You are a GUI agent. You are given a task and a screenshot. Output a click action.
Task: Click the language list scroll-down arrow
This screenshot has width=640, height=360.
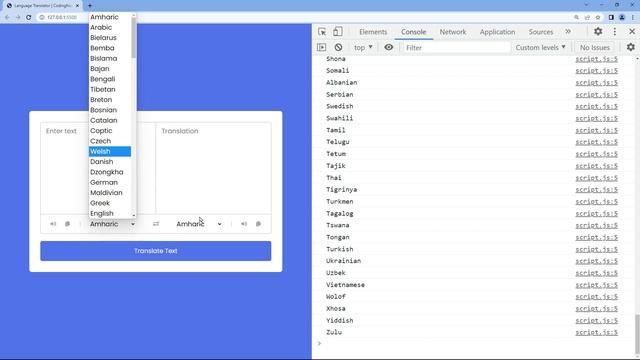click(x=133, y=215)
